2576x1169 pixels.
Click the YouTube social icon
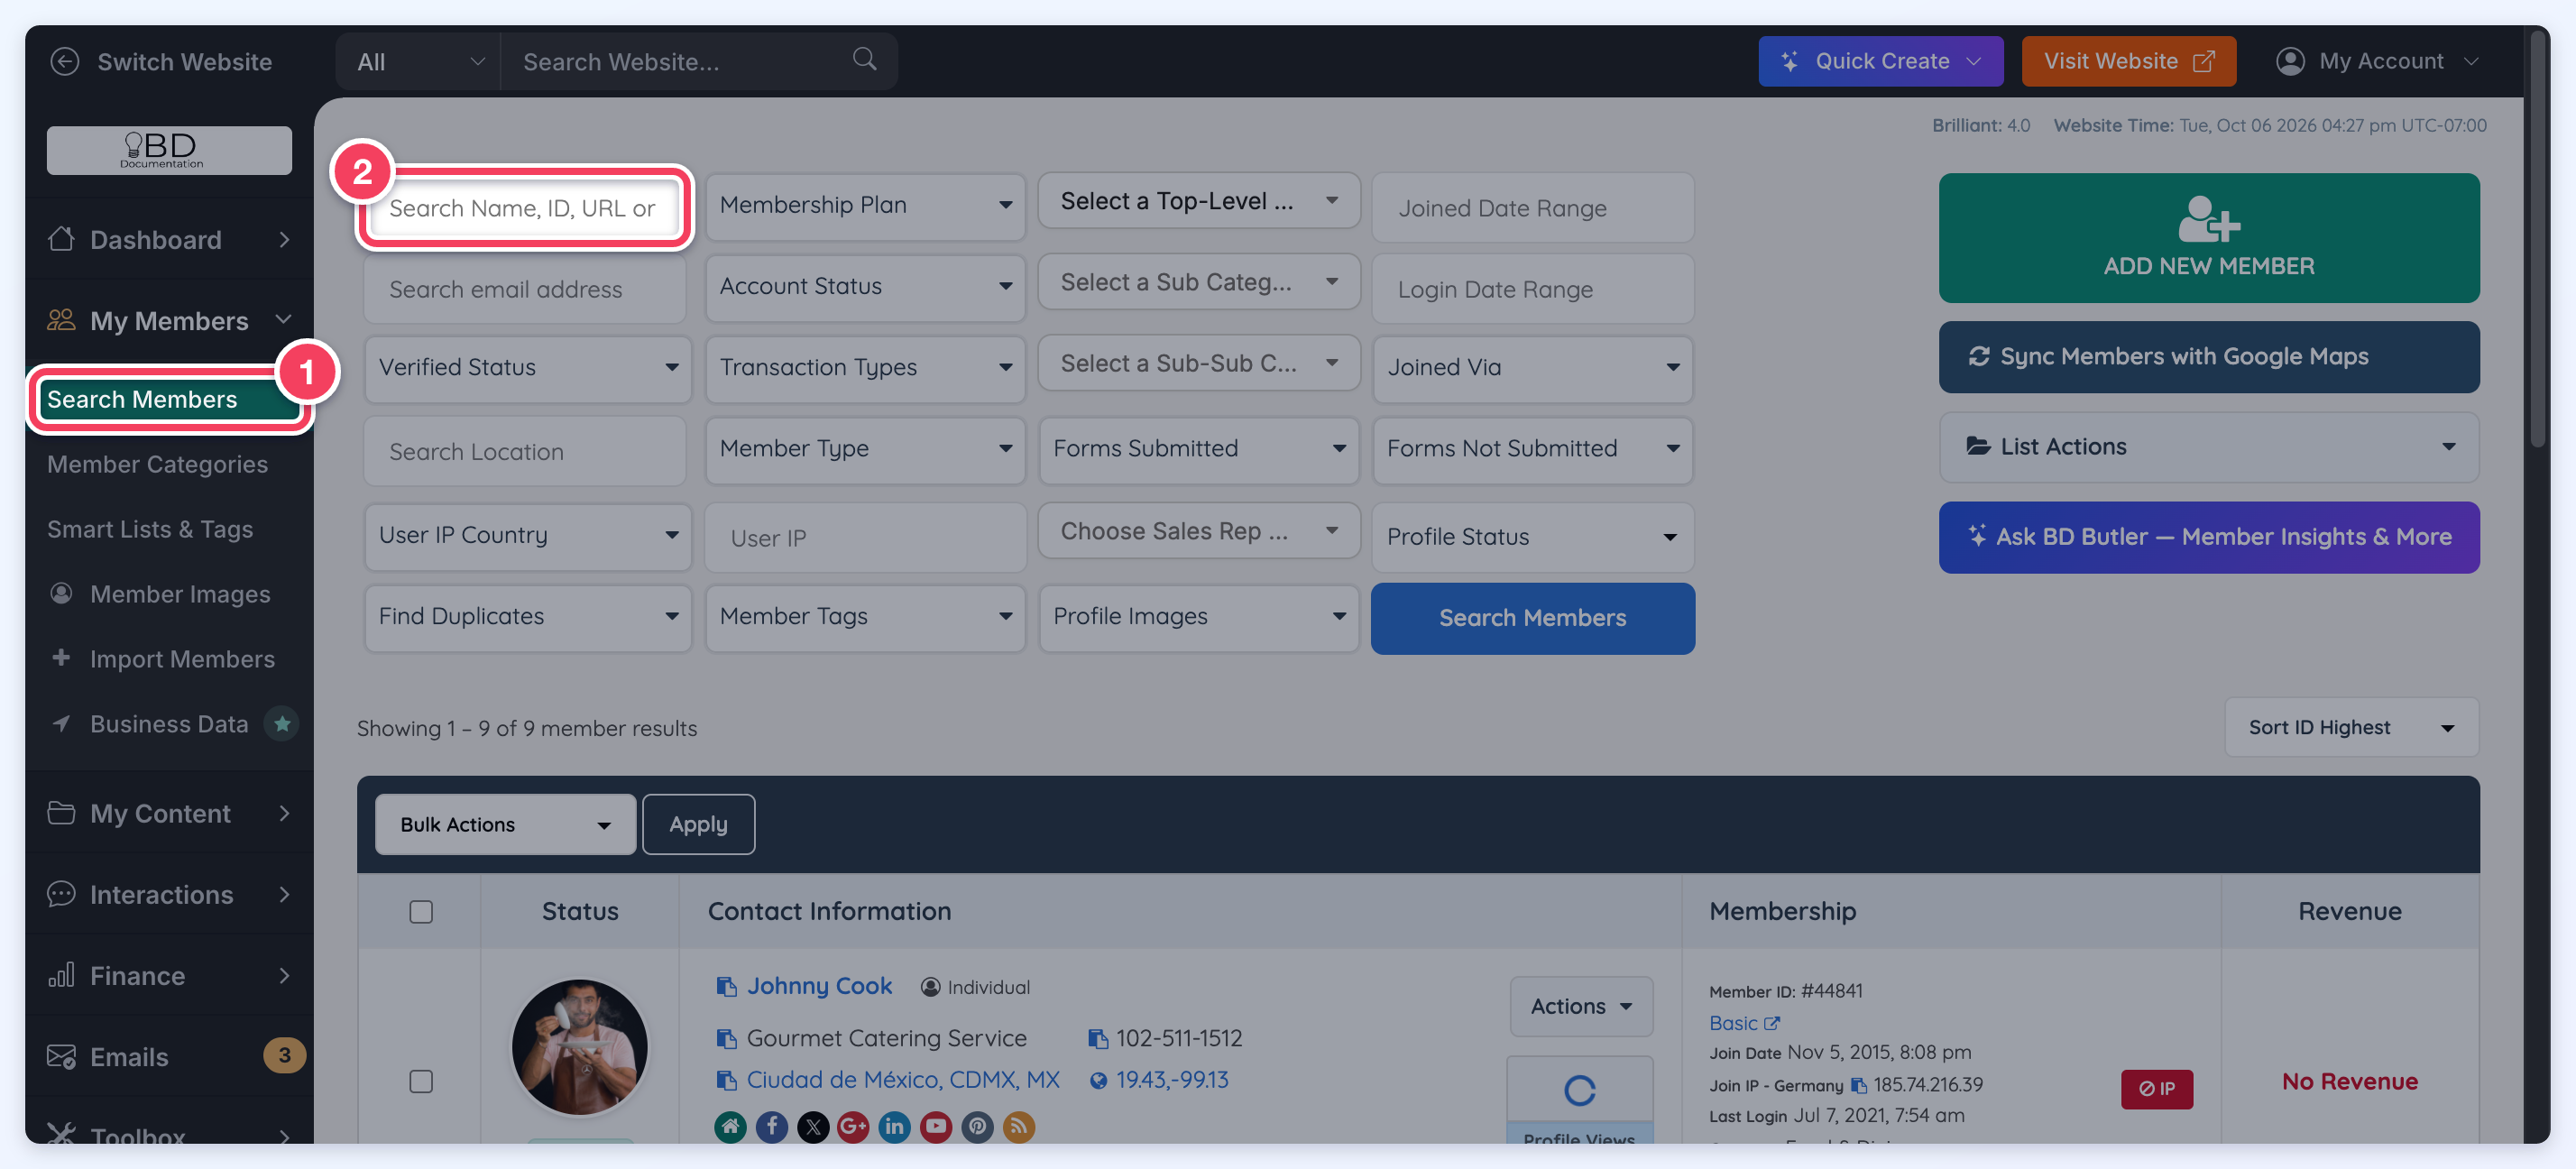935,1127
